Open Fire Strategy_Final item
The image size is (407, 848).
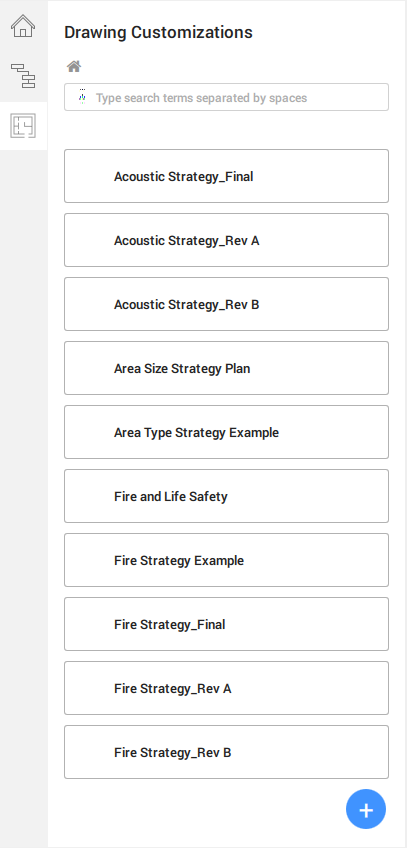tap(226, 624)
